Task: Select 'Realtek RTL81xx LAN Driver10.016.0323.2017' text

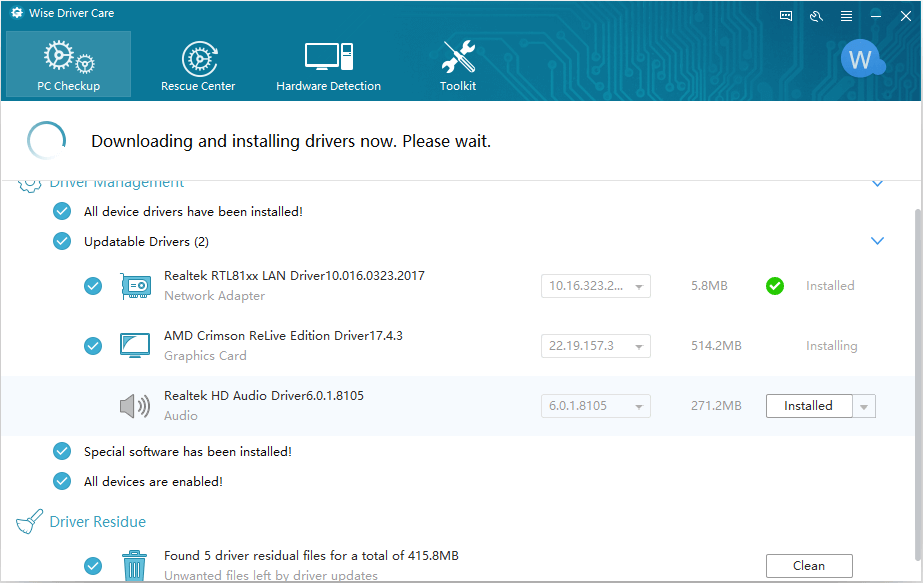Action: 294,276
